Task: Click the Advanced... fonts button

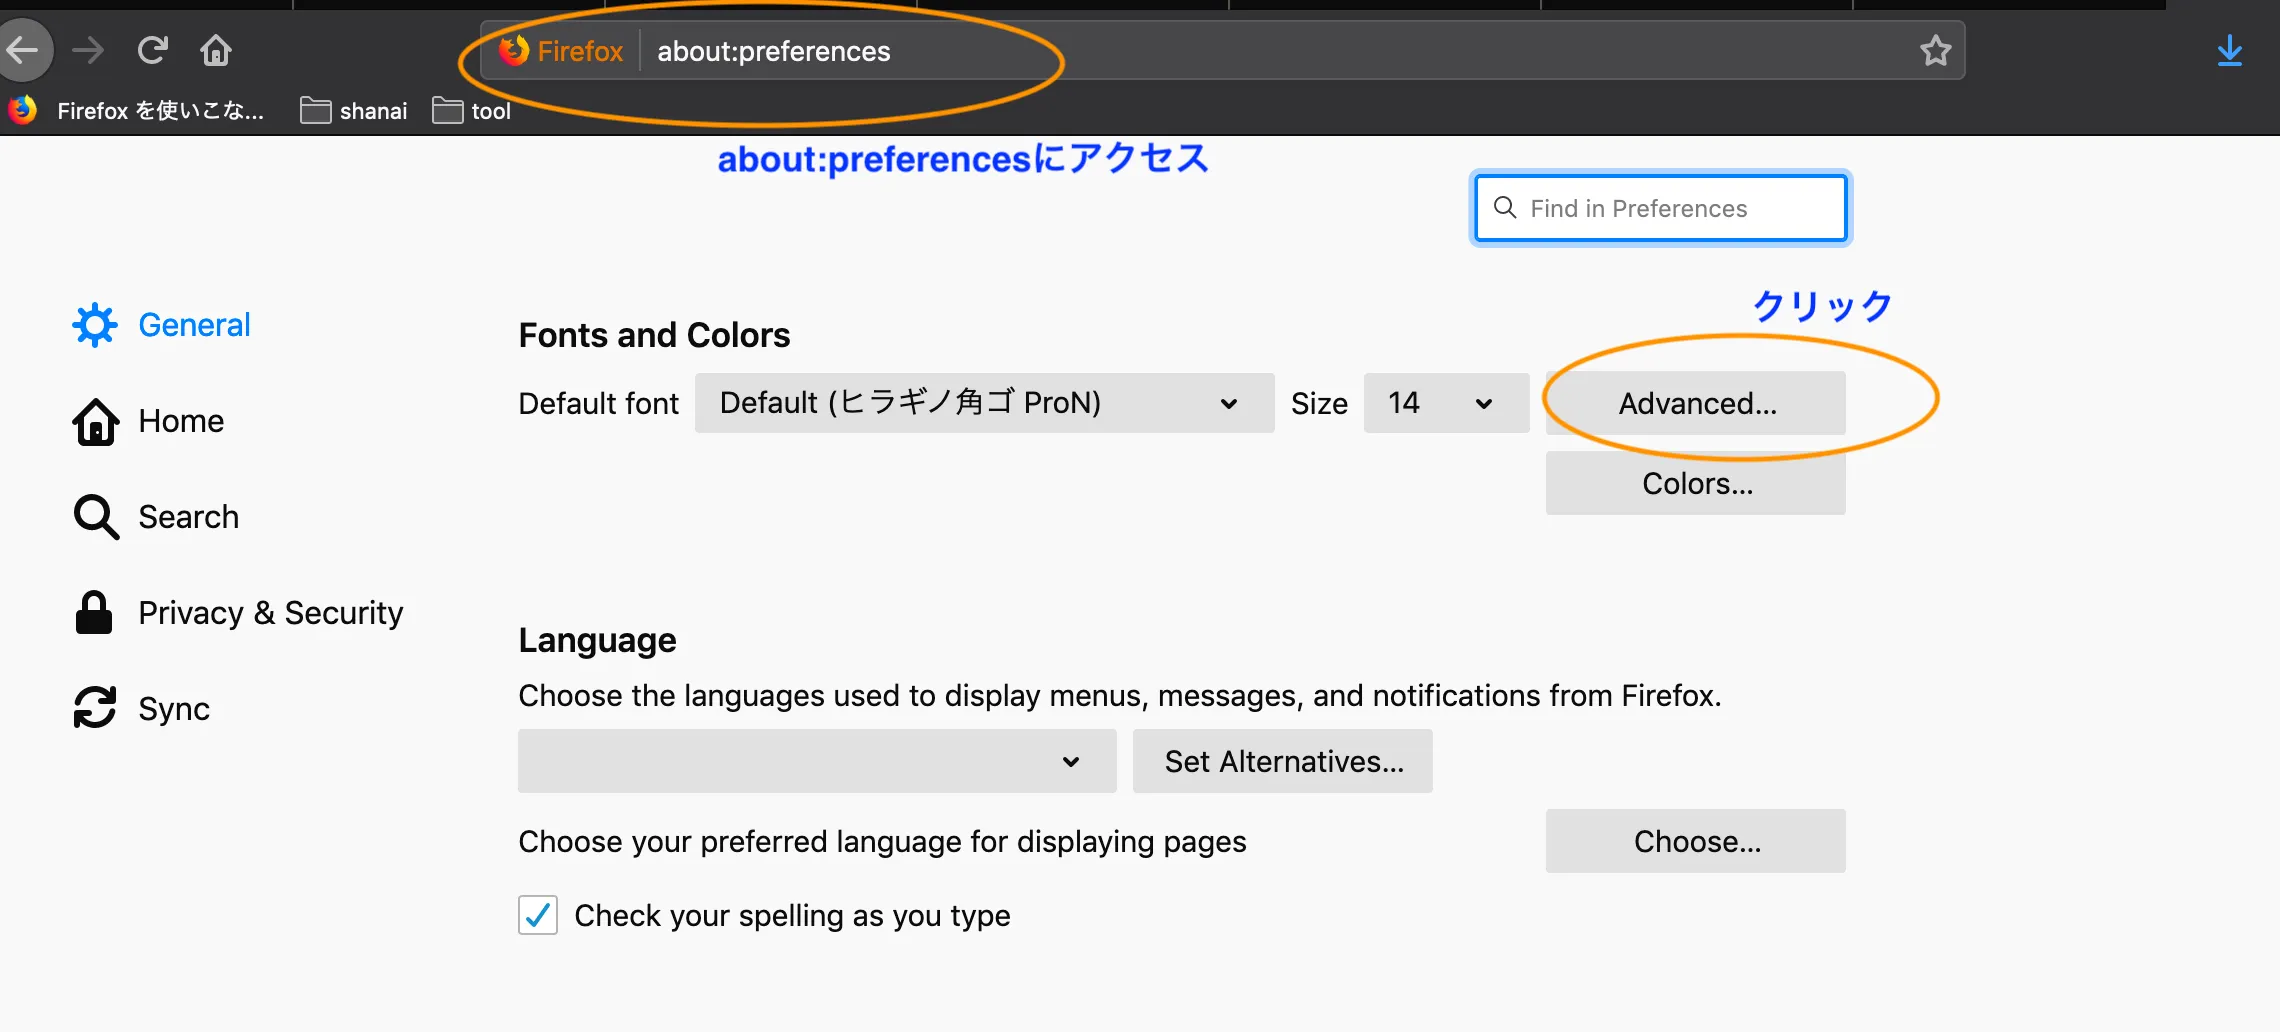Action: tap(1696, 403)
